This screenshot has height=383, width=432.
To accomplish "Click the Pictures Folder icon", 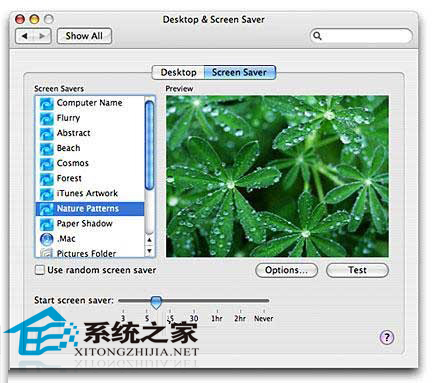I will coord(46,253).
